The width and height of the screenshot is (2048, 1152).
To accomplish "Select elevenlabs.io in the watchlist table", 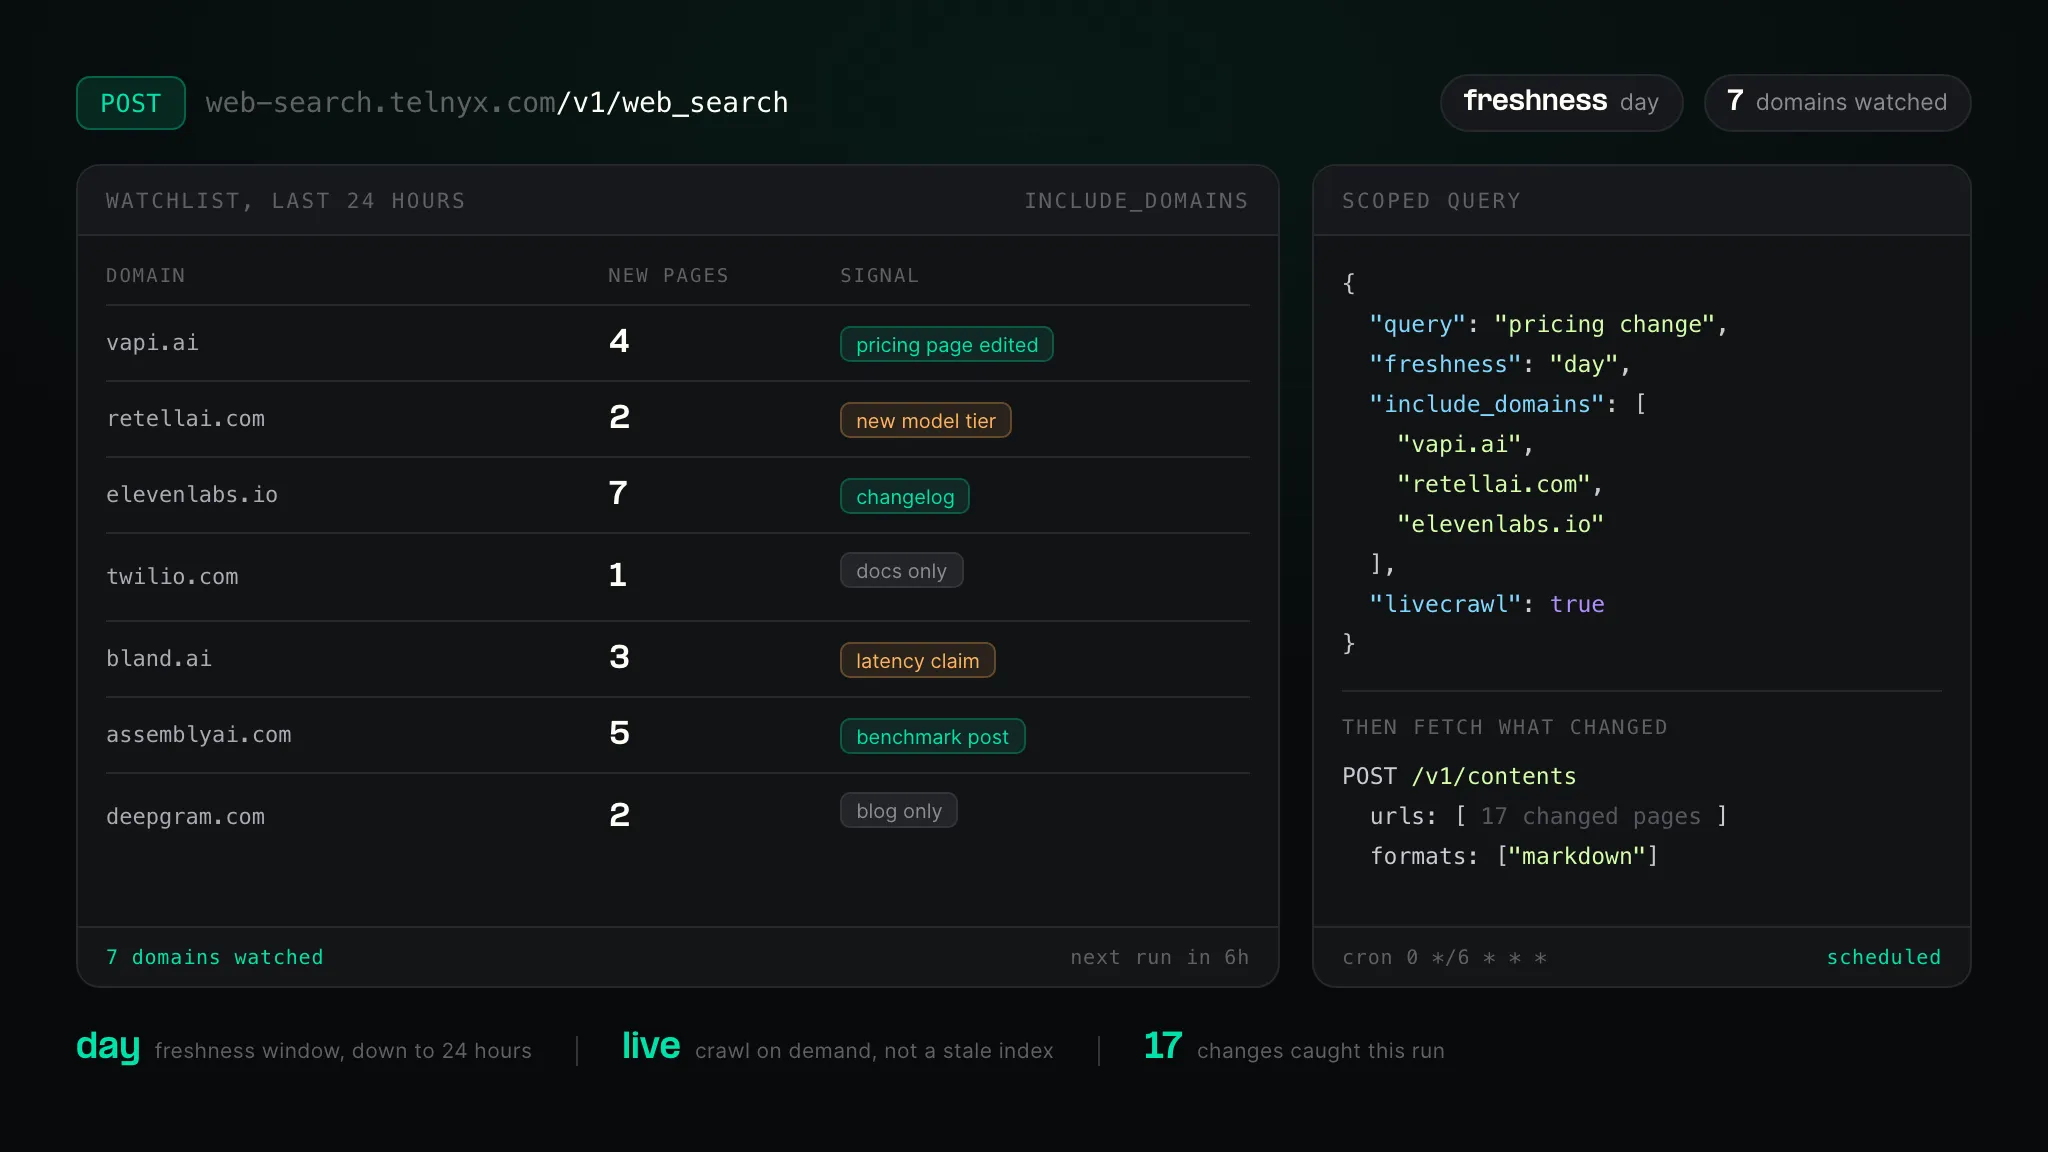I will point(192,495).
